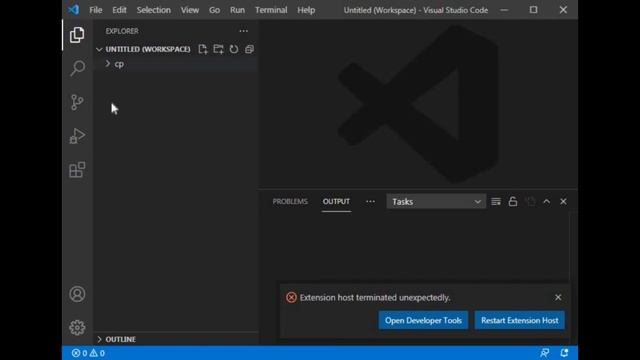Show errors and warnings count in status bar

coord(88,353)
